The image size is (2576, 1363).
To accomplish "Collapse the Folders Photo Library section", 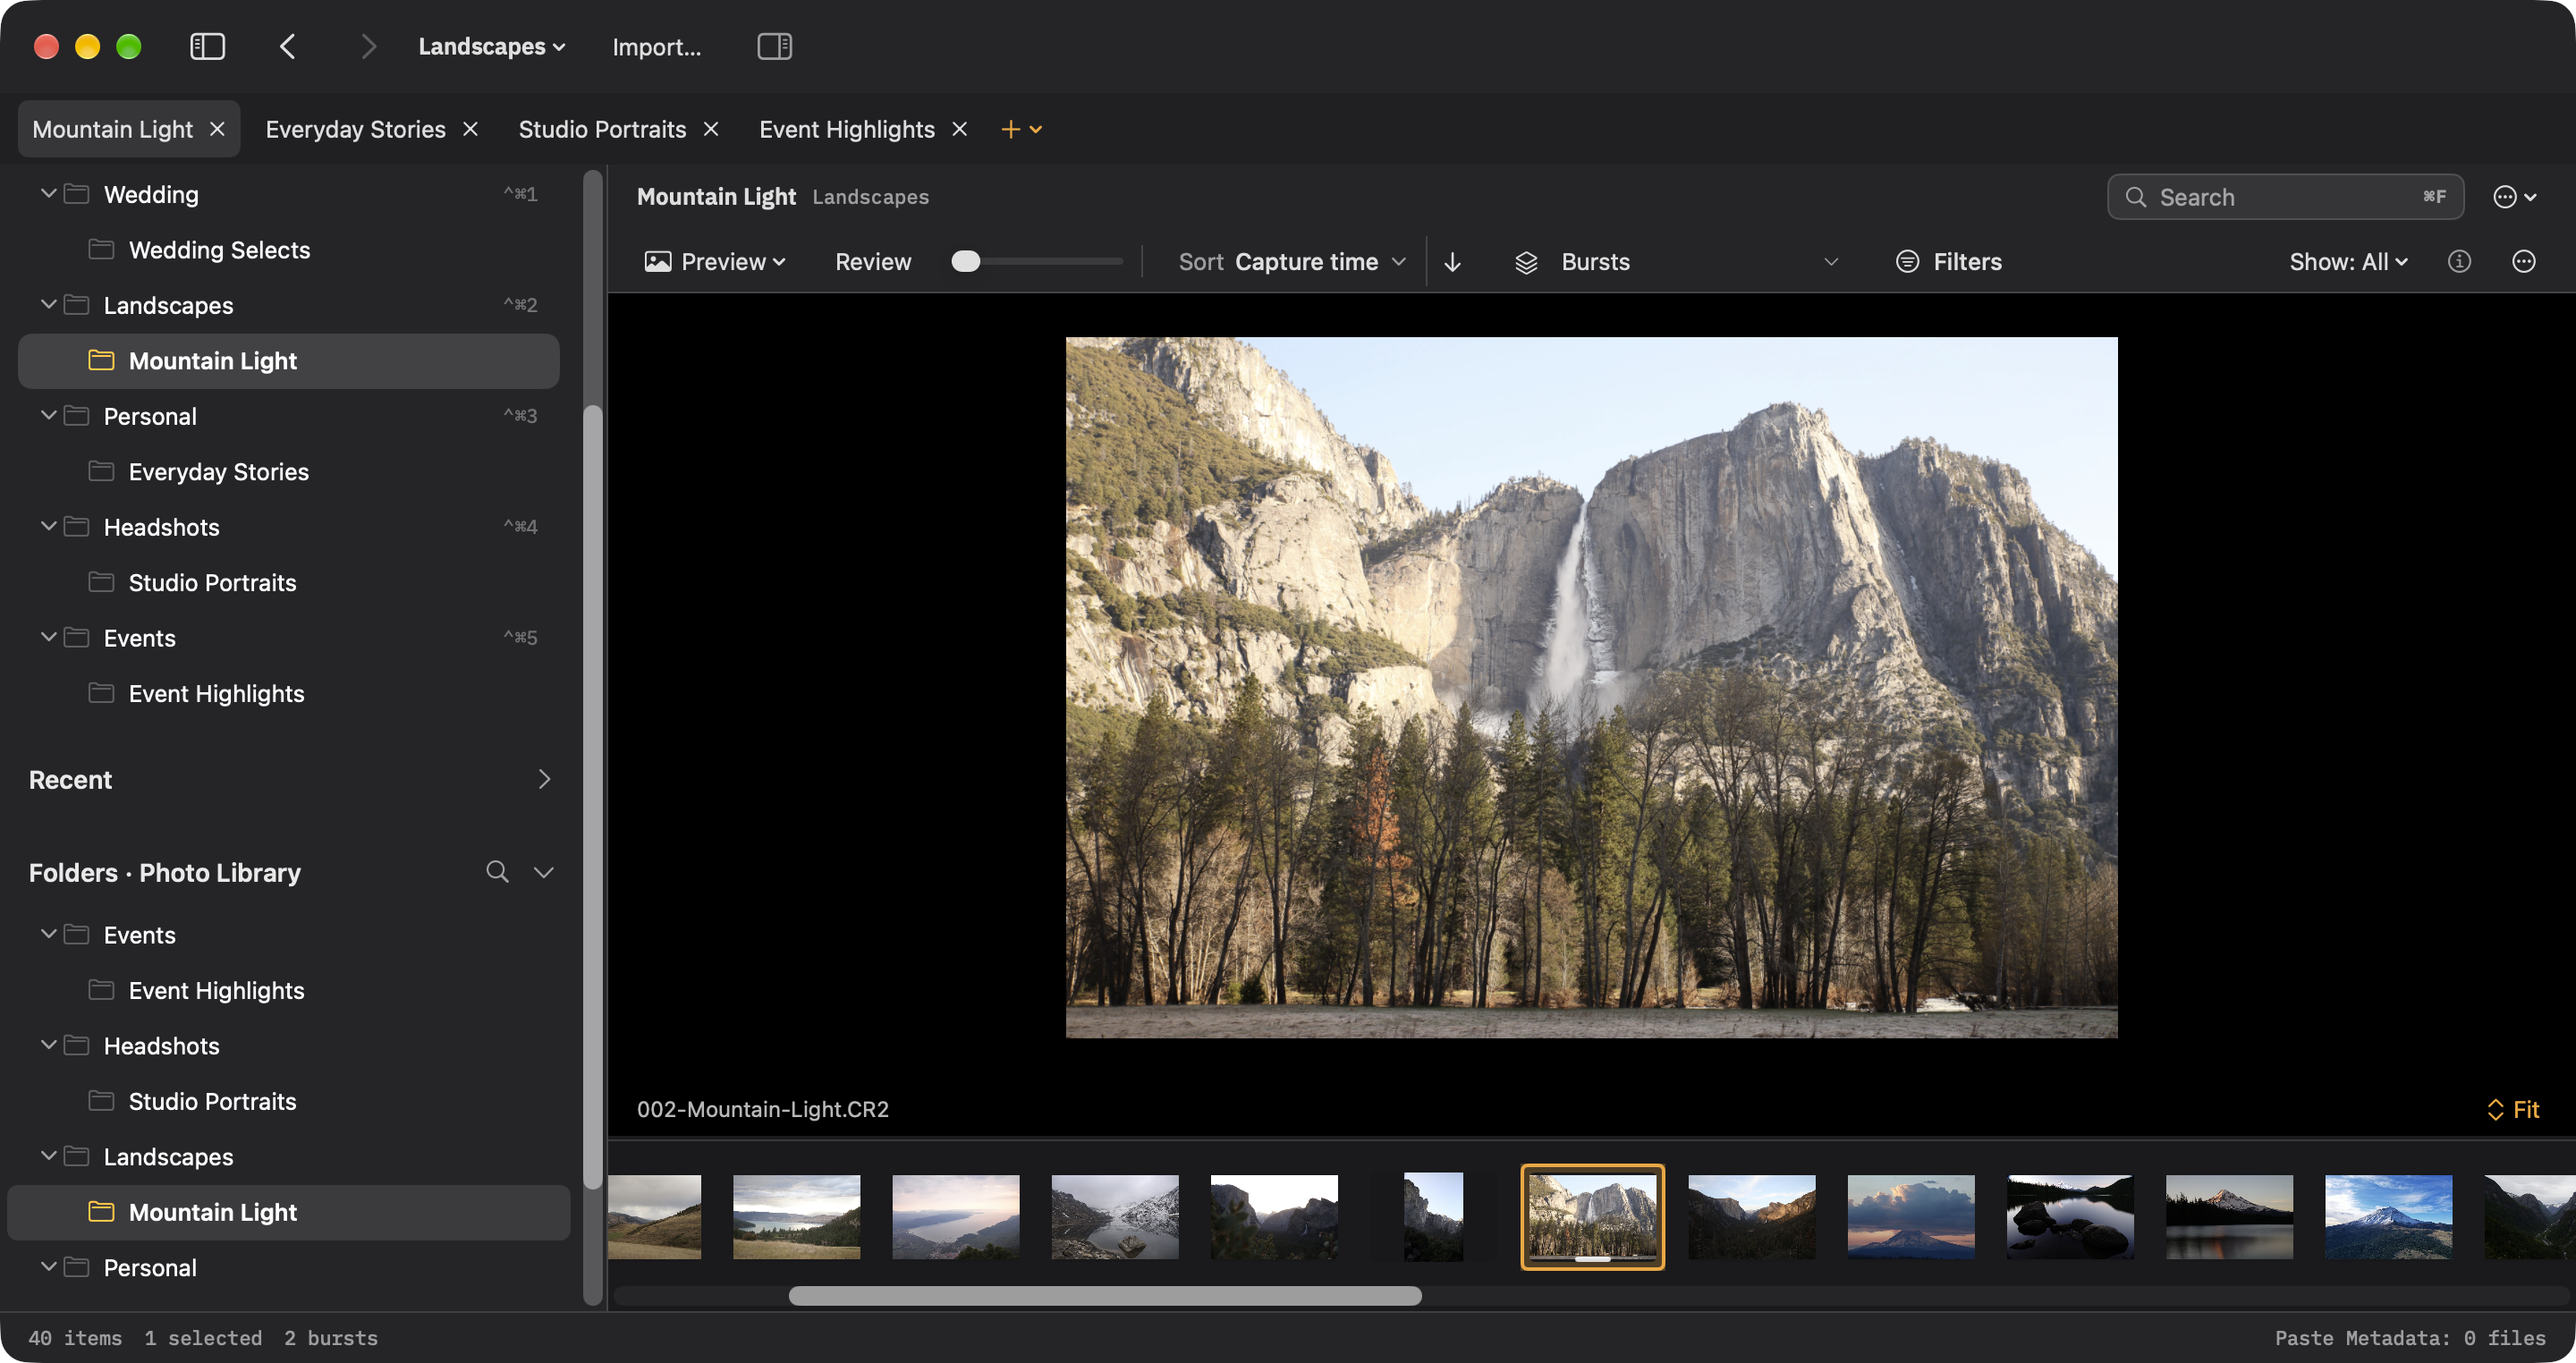I will [543, 872].
